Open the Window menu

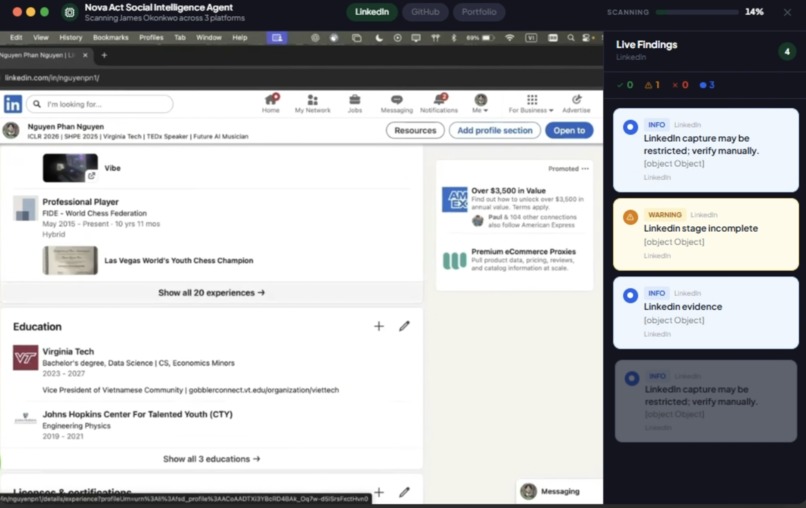tap(209, 38)
